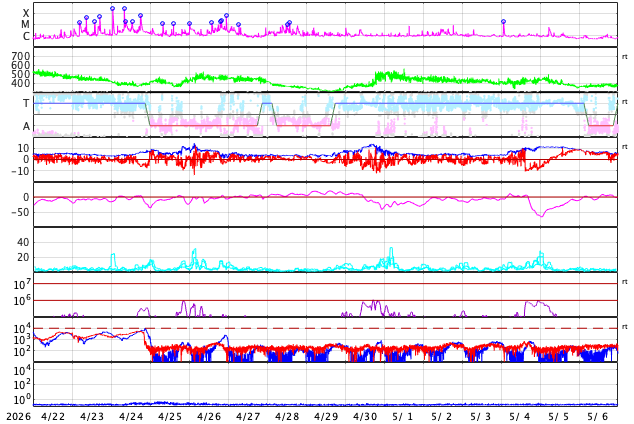This screenshot has height=424, width=634.
Task: Click the lone flare marker on 5/4
Action: pyautogui.click(x=503, y=21)
